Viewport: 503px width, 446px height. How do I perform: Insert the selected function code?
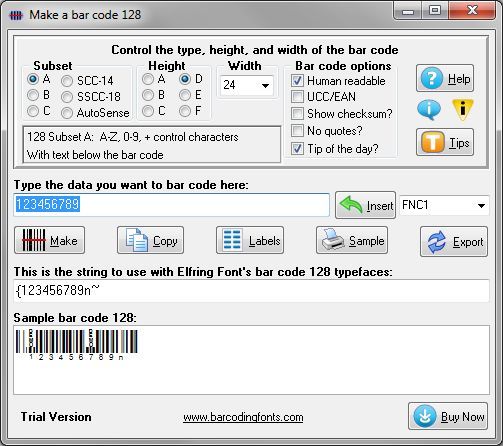click(x=365, y=205)
